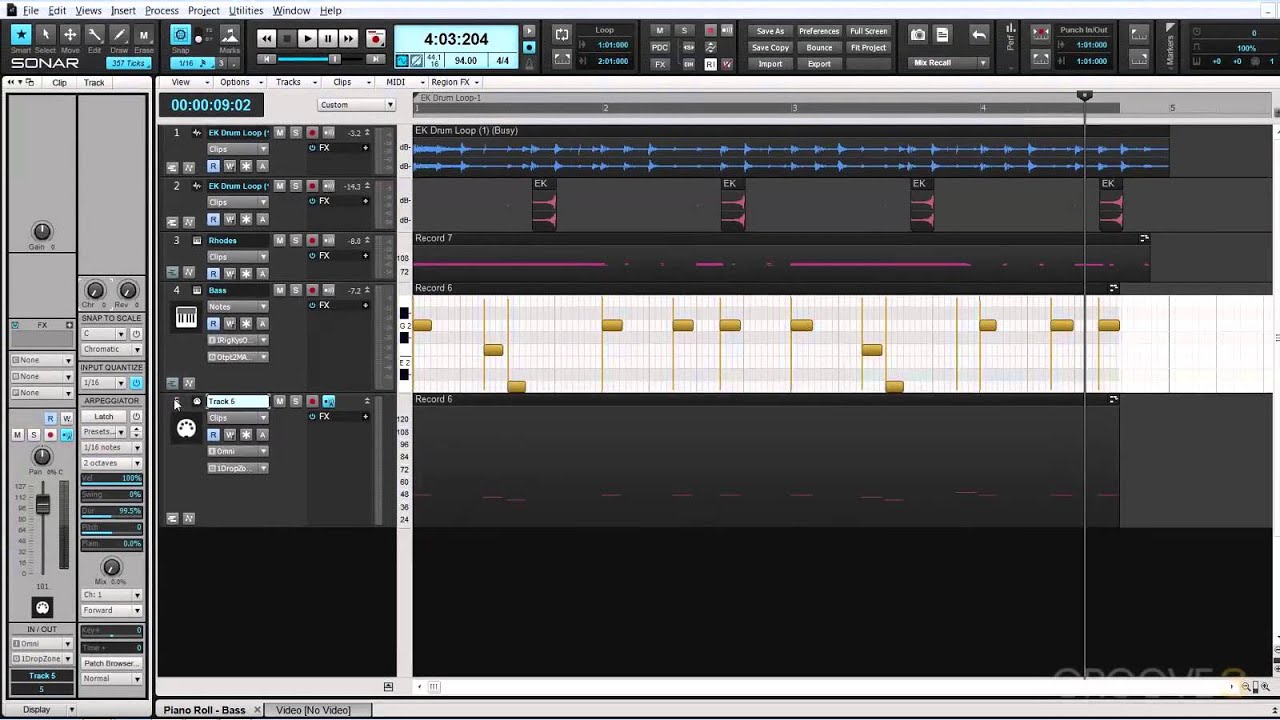The width and height of the screenshot is (1280, 720).
Task: Open the notes document icon
Action: [942, 35]
